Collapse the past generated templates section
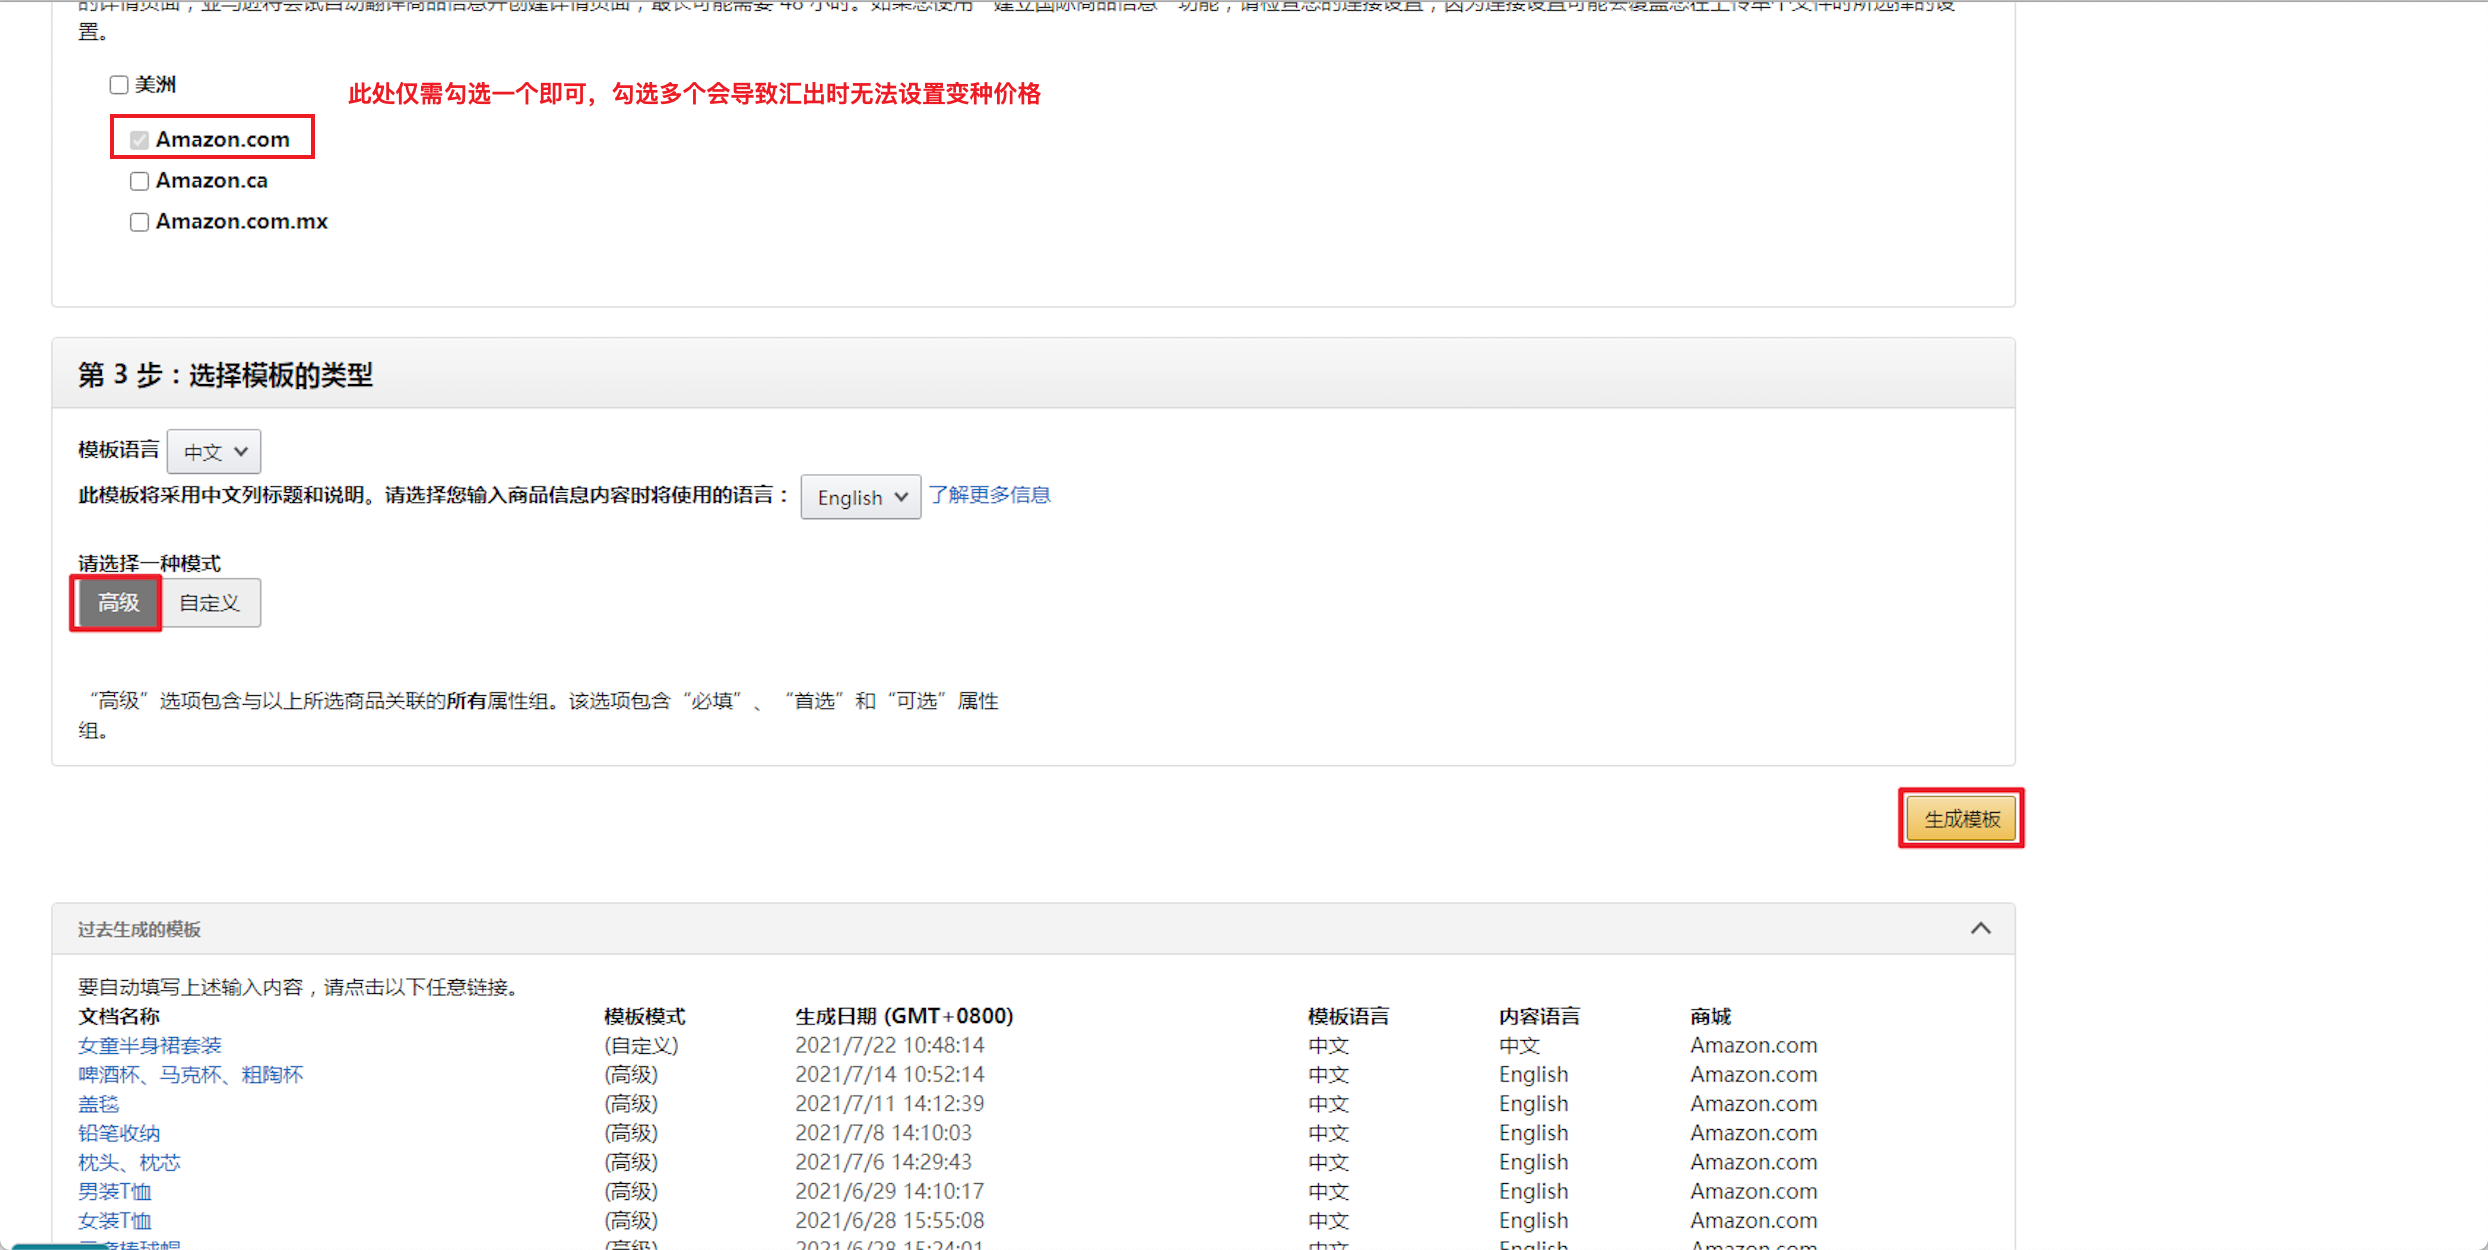 [x=1980, y=929]
